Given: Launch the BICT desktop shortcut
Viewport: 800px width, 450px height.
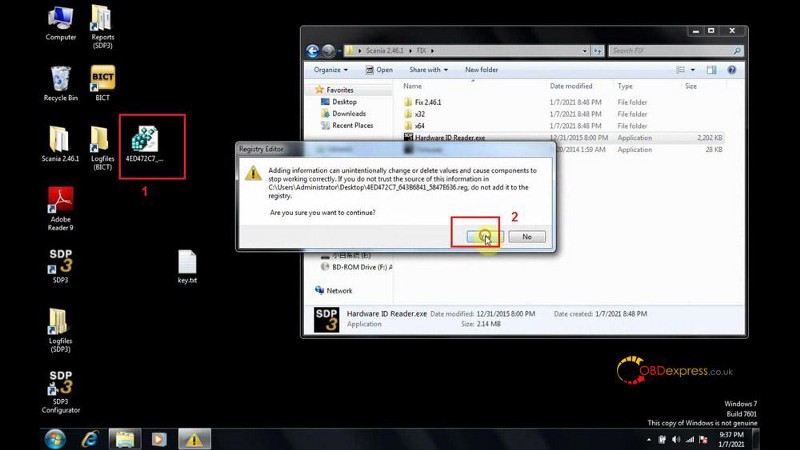Looking at the screenshot, I should pos(103,83).
